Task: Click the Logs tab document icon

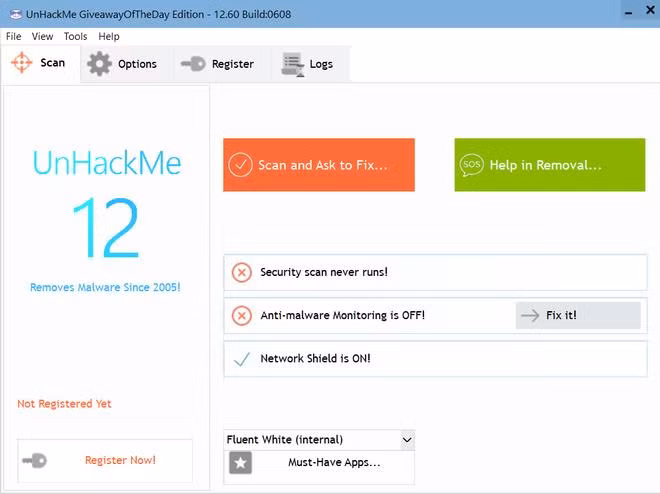Action: click(x=292, y=64)
